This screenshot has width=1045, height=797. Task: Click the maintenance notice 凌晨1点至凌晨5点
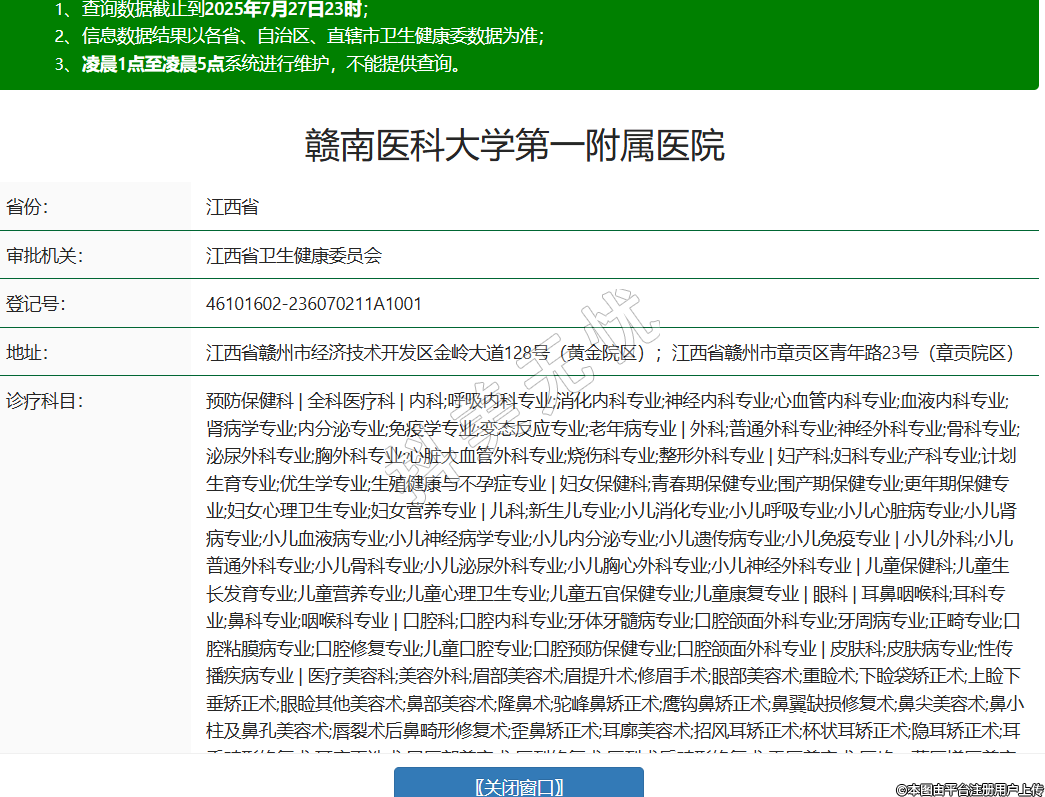point(152,65)
